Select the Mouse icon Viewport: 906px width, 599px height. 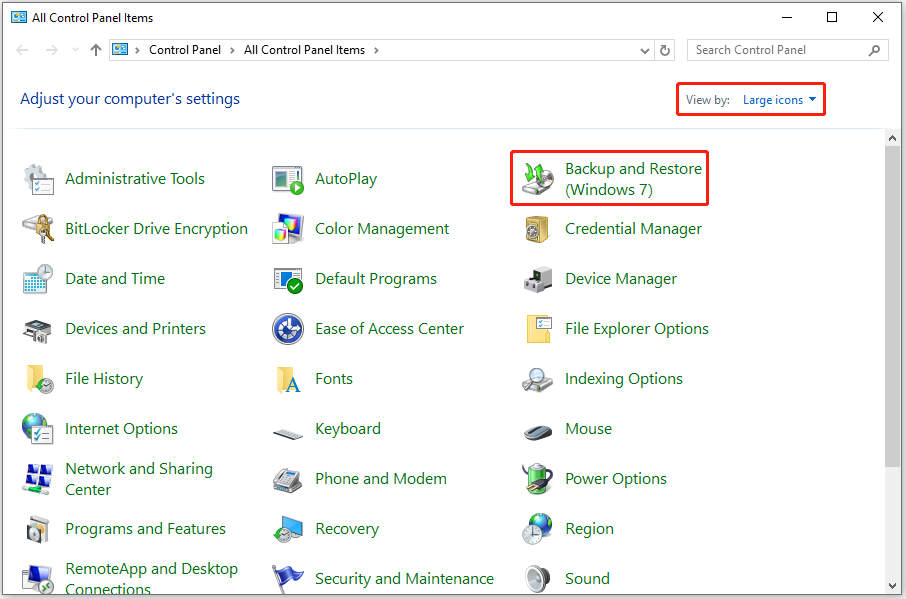[537, 428]
